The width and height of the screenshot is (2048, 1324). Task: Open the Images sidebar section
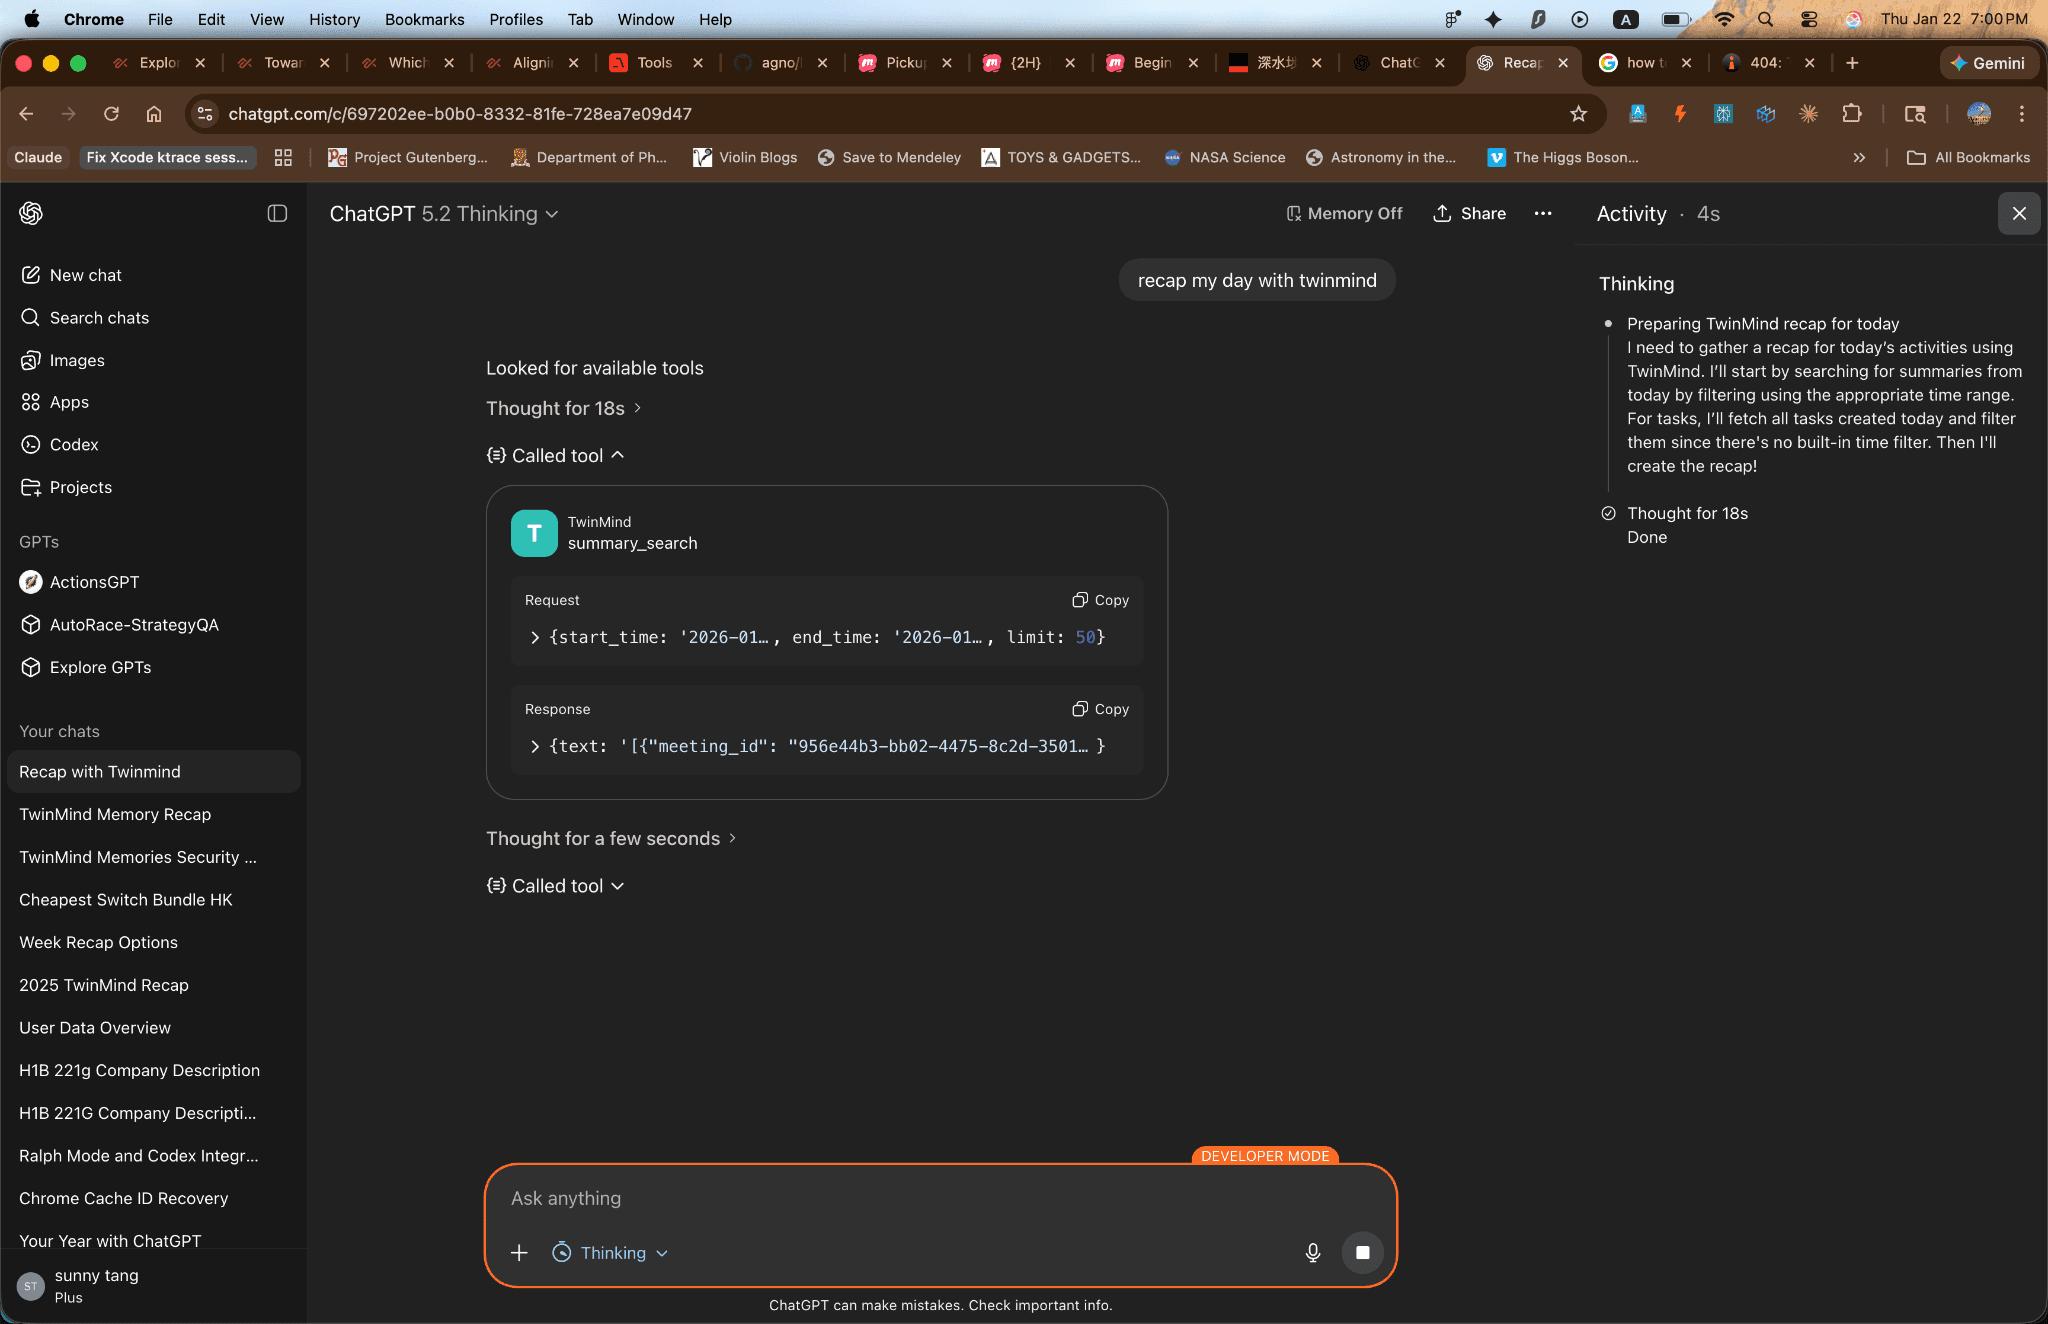pos(77,360)
